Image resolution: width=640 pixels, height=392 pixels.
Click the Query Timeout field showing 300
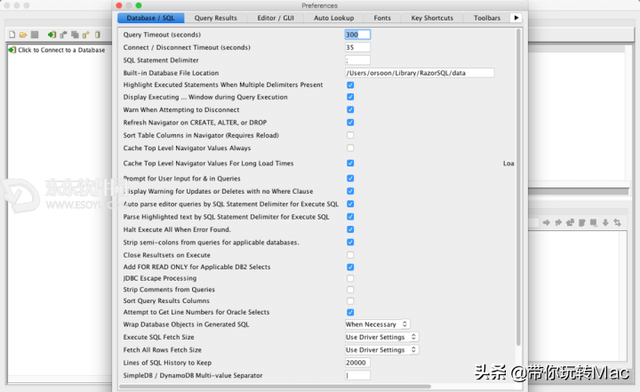coord(358,35)
